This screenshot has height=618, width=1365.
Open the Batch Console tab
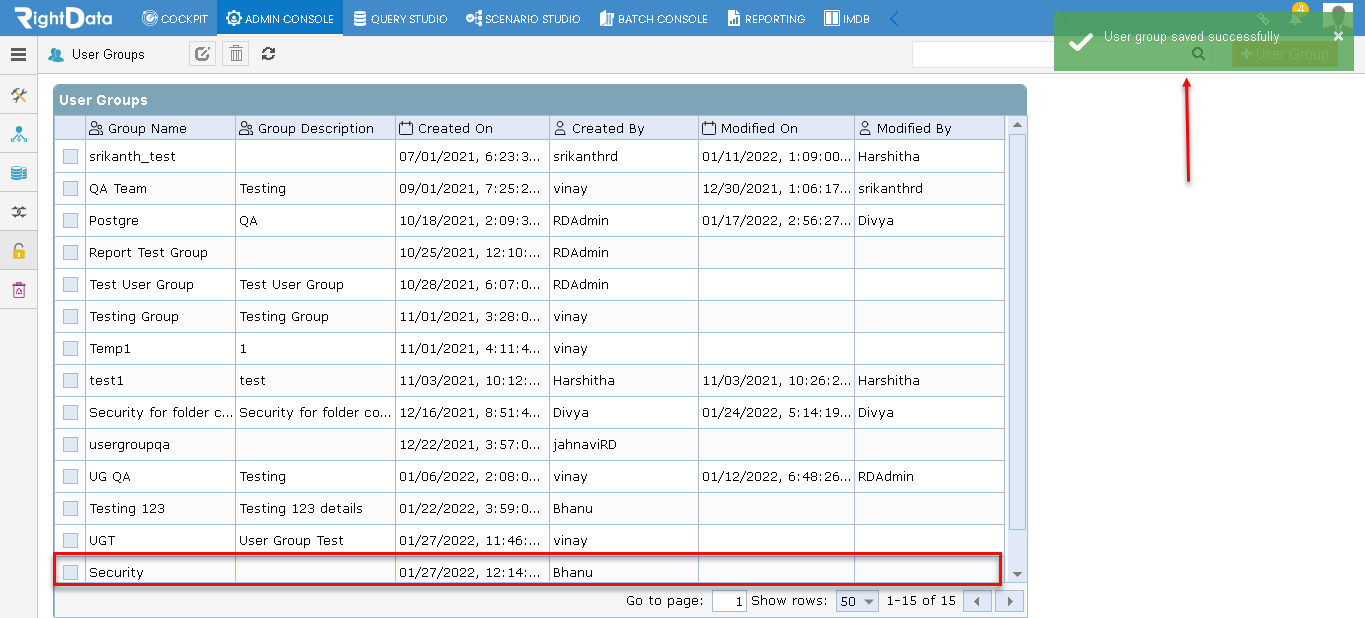click(653, 18)
